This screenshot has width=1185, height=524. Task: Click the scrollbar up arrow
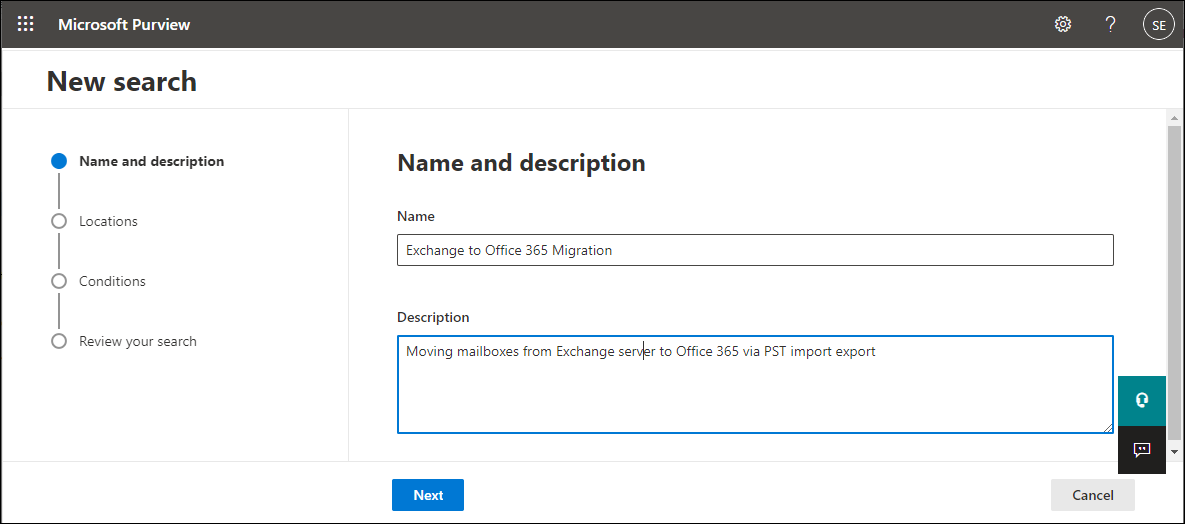1174,119
